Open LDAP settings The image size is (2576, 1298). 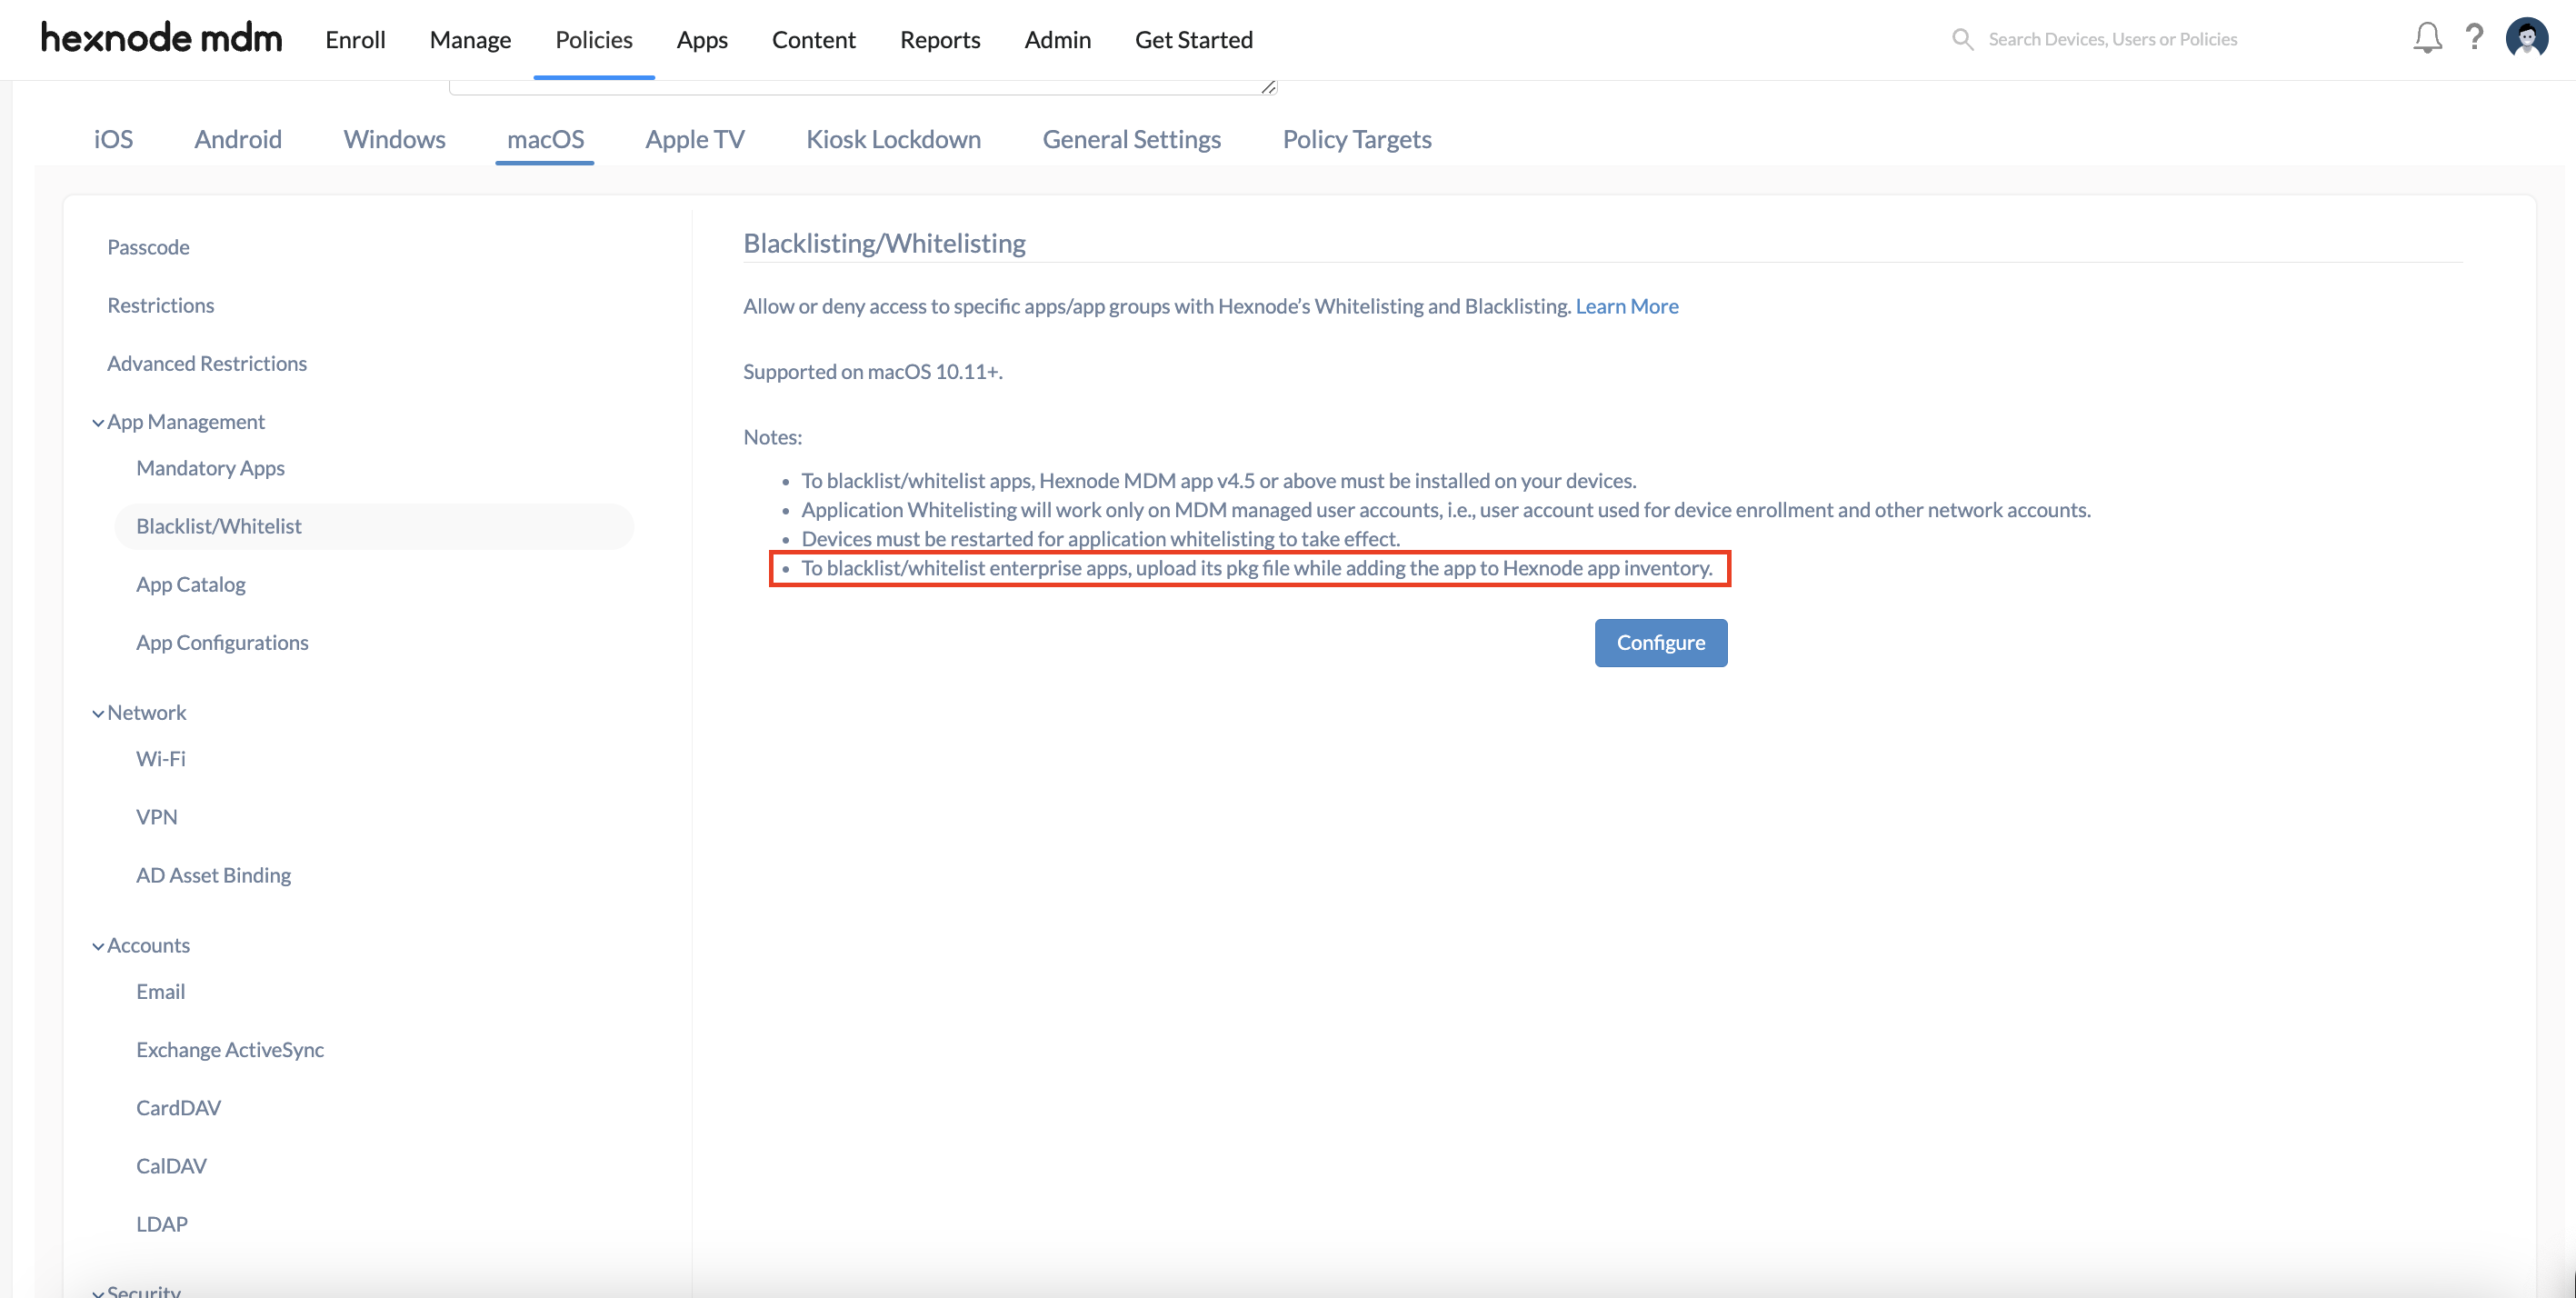(x=161, y=1224)
